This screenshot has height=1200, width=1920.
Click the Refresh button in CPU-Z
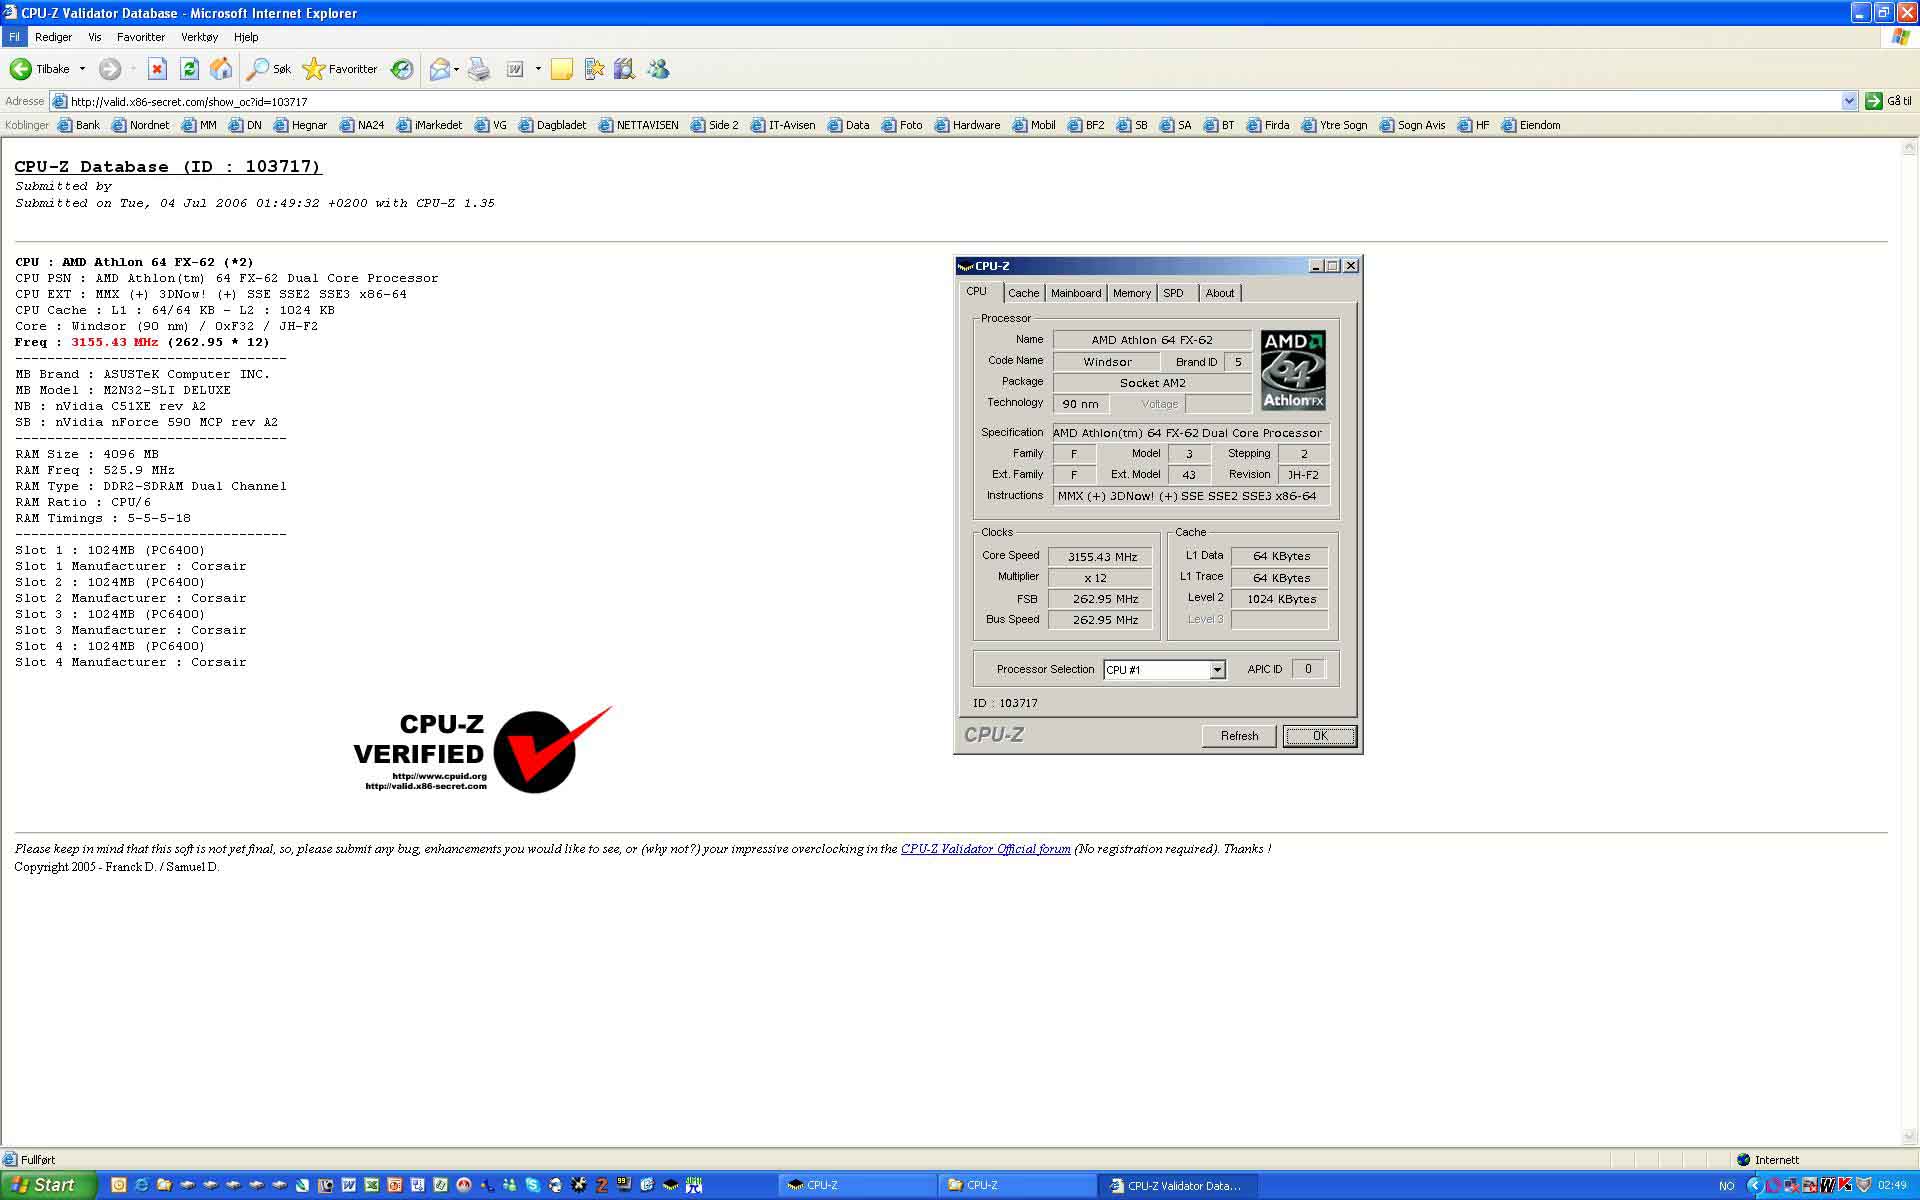pyautogui.click(x=1239, y=736)
